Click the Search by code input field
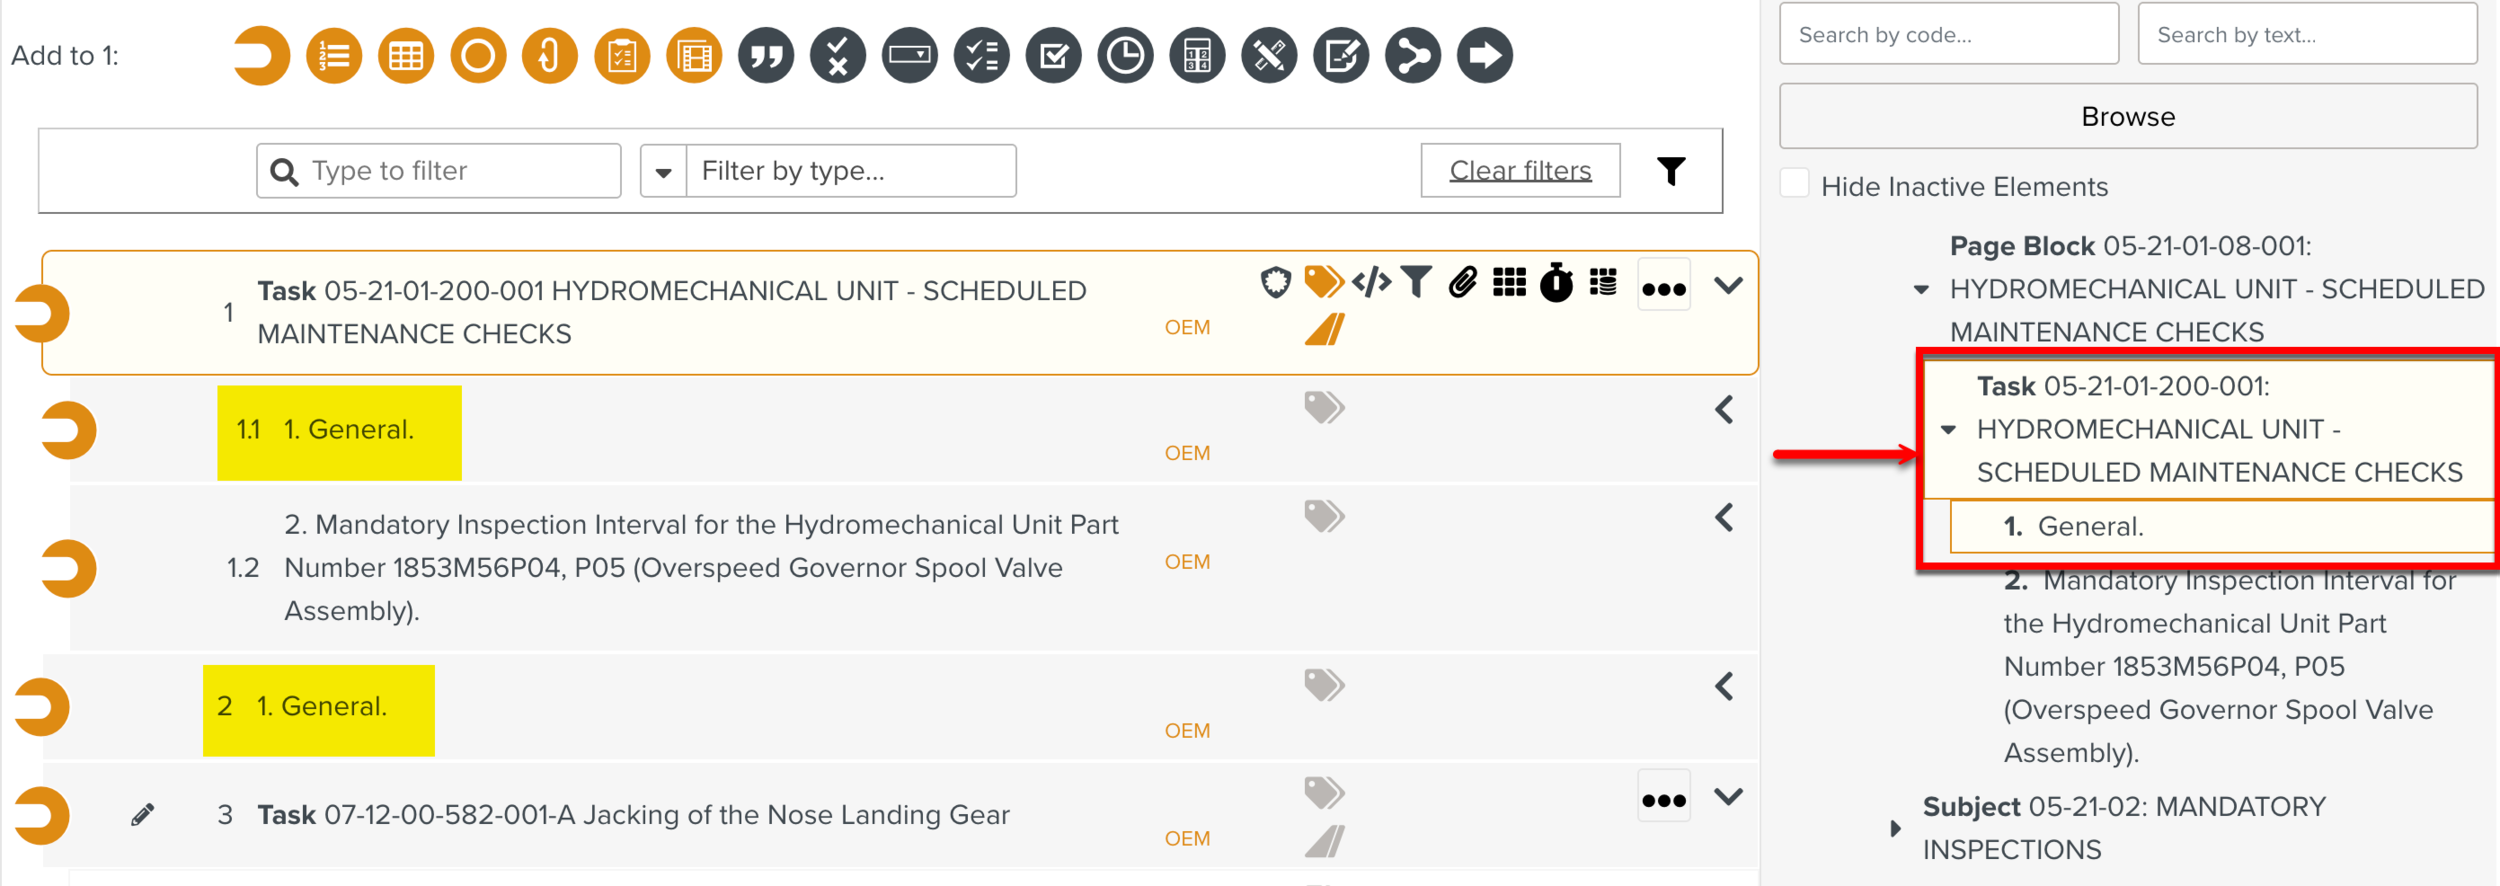The image size is (2500, 886). [1948, 35]
